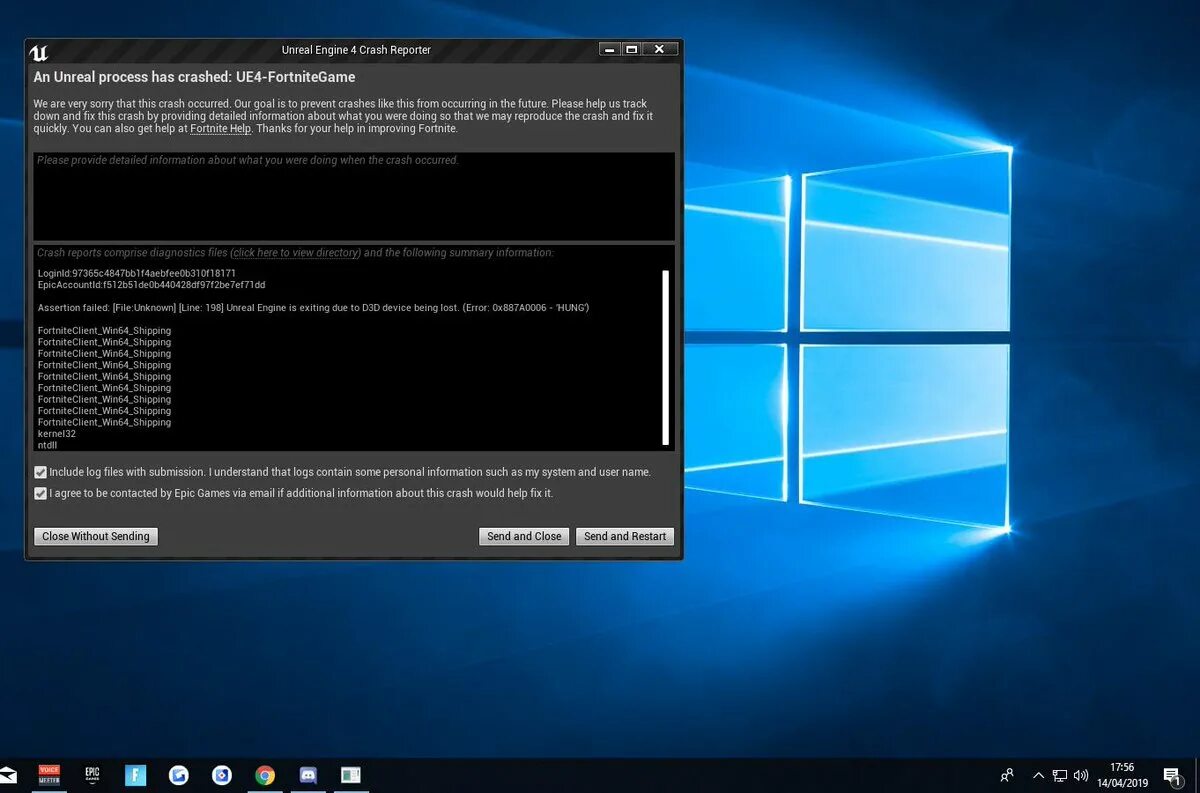Minimize the Crash Reporter window
The width and height of the screenshot is (1200, 793).
(609, 49)
